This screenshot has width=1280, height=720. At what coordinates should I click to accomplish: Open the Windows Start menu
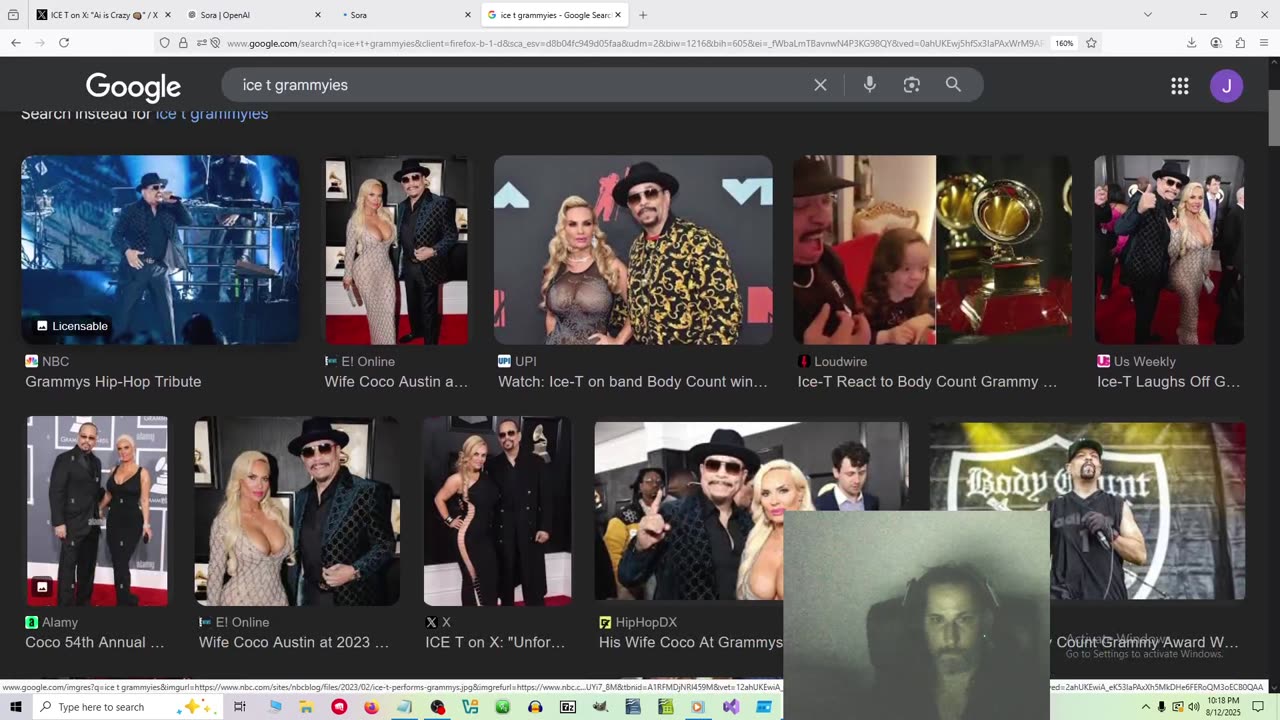tap(16, 707)
